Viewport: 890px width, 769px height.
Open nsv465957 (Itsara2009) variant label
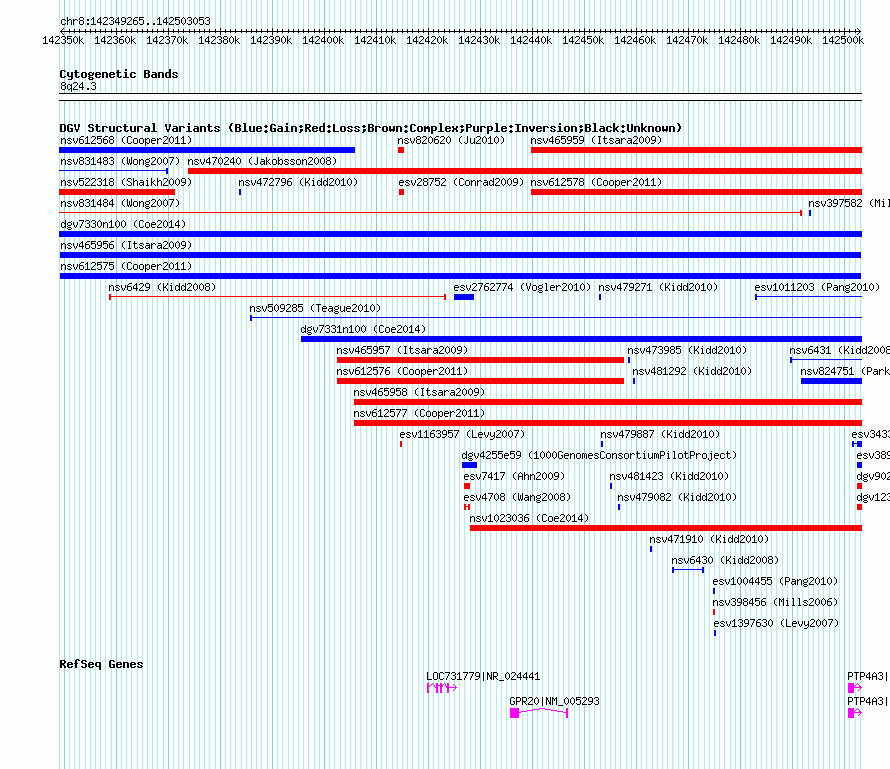(x=402, y=350)
